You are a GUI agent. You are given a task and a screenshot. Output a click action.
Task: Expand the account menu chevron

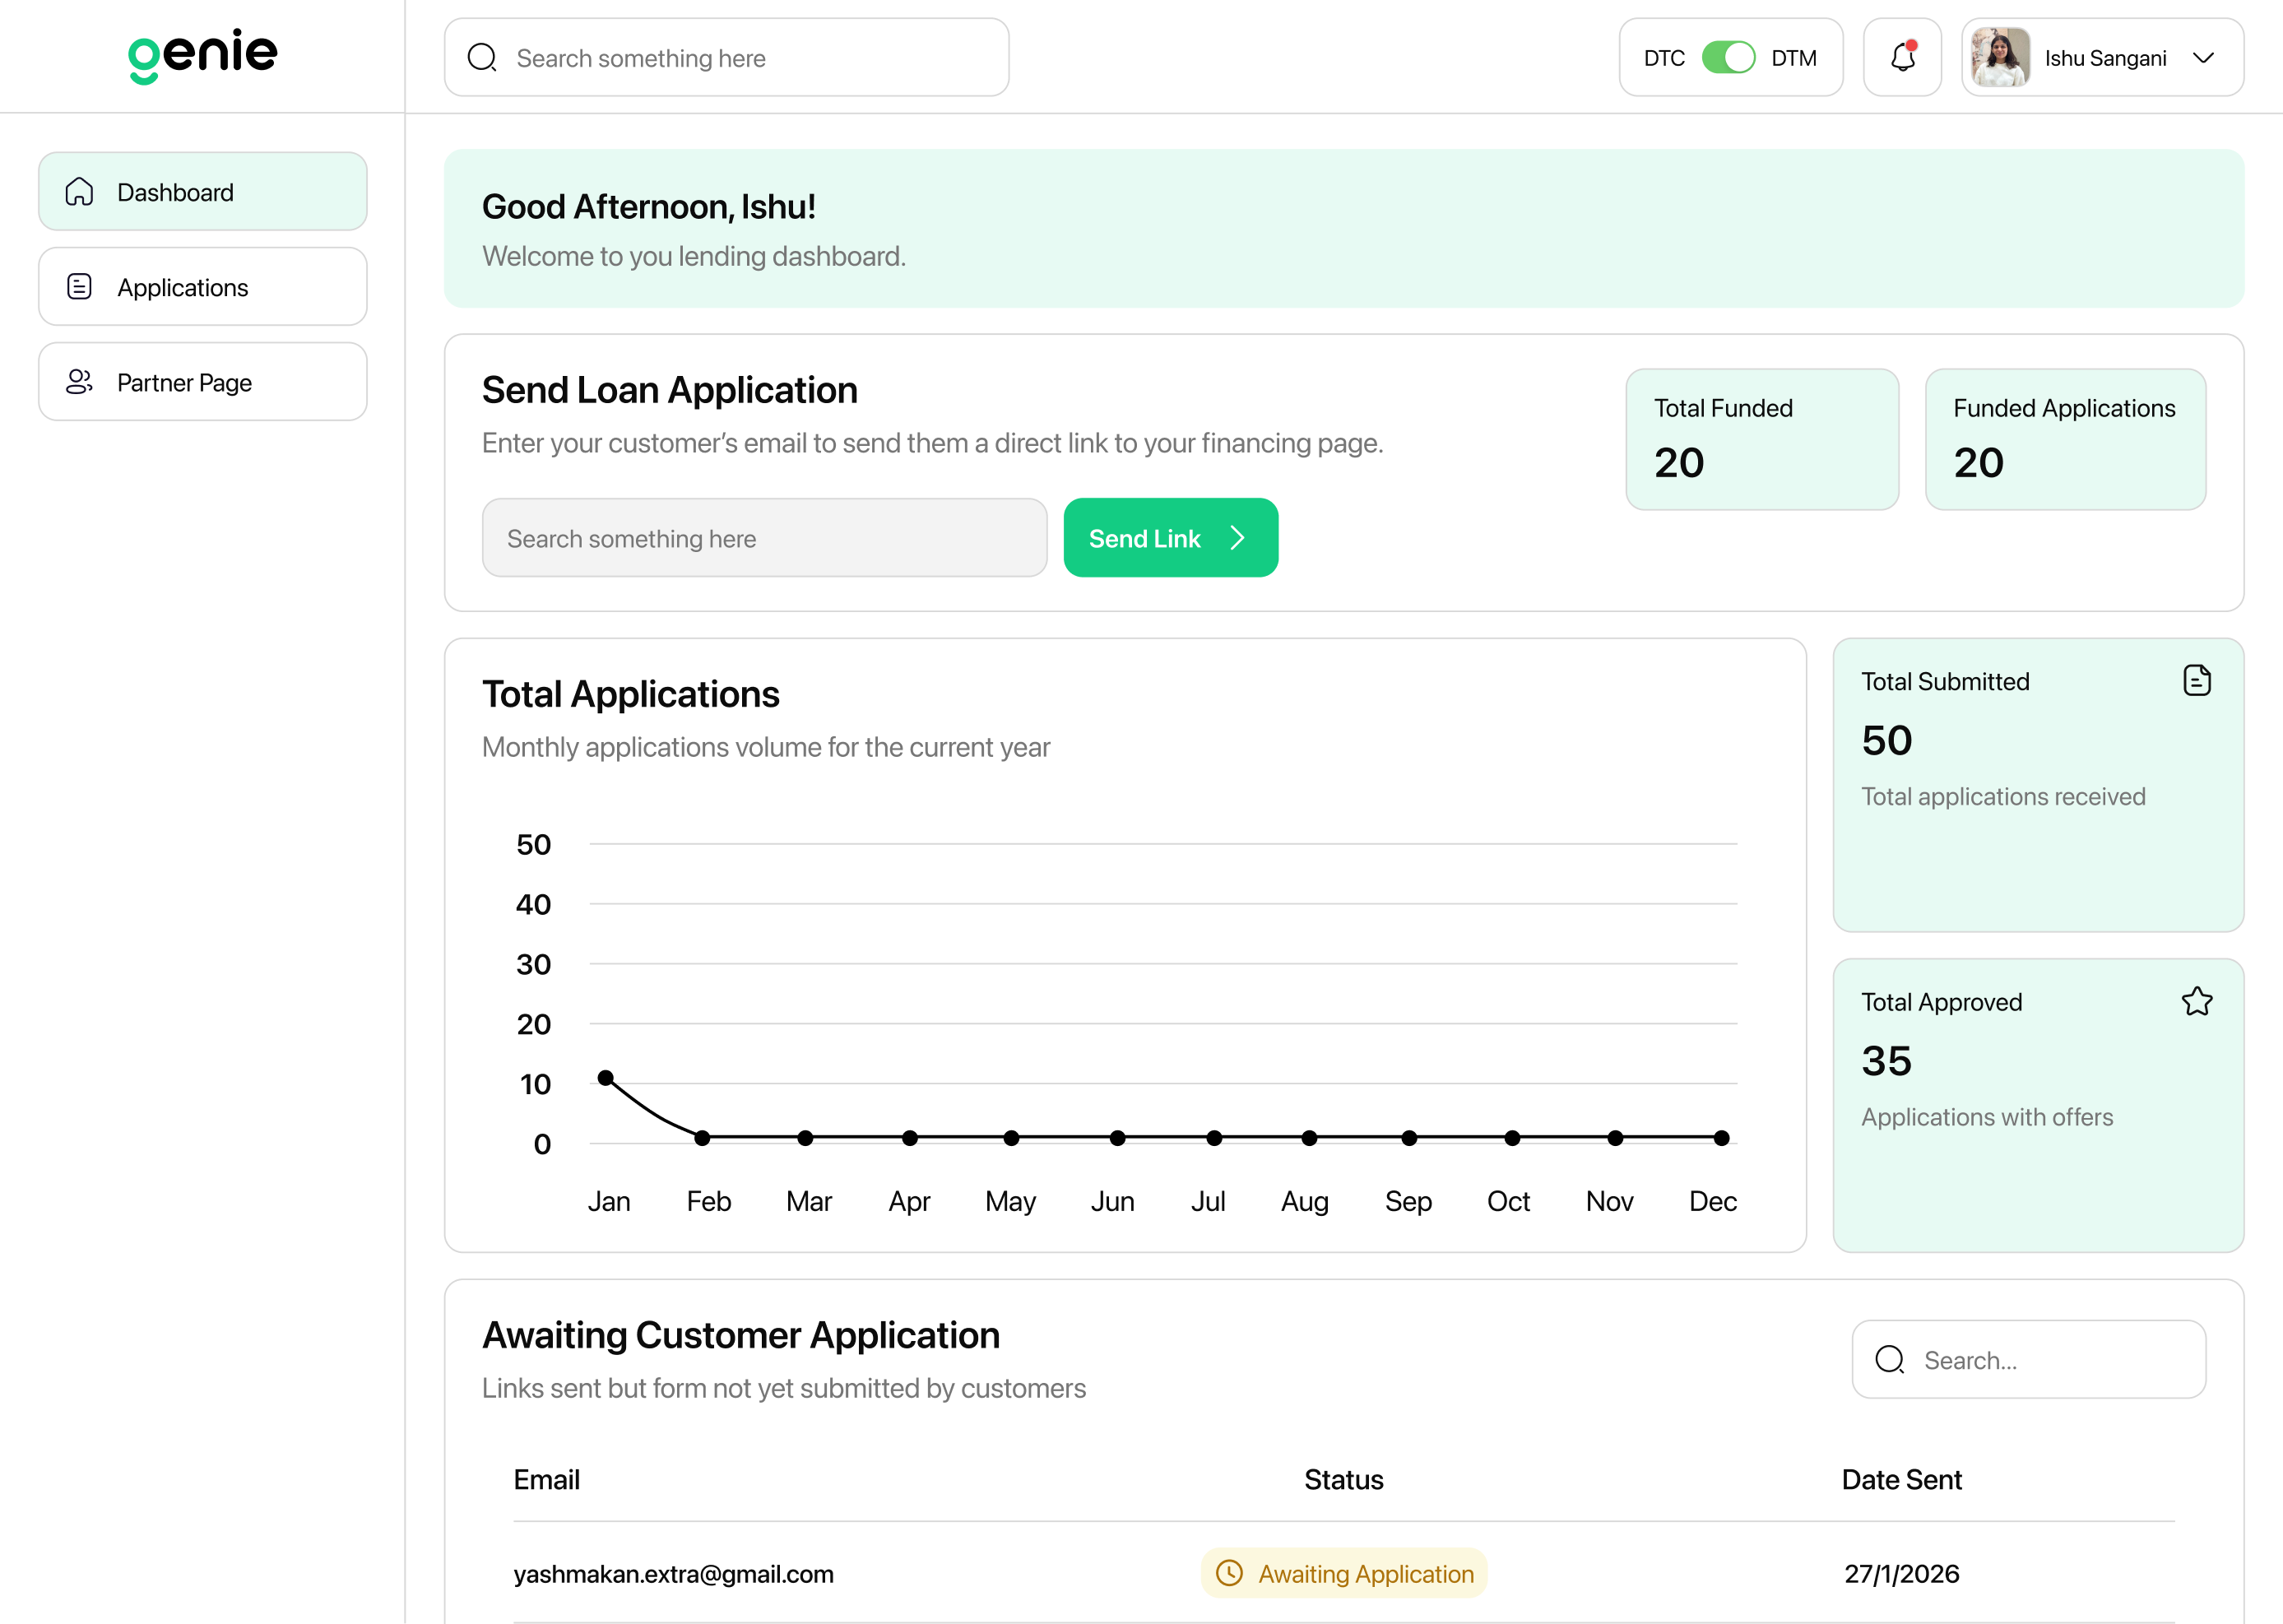[2205, 58]
